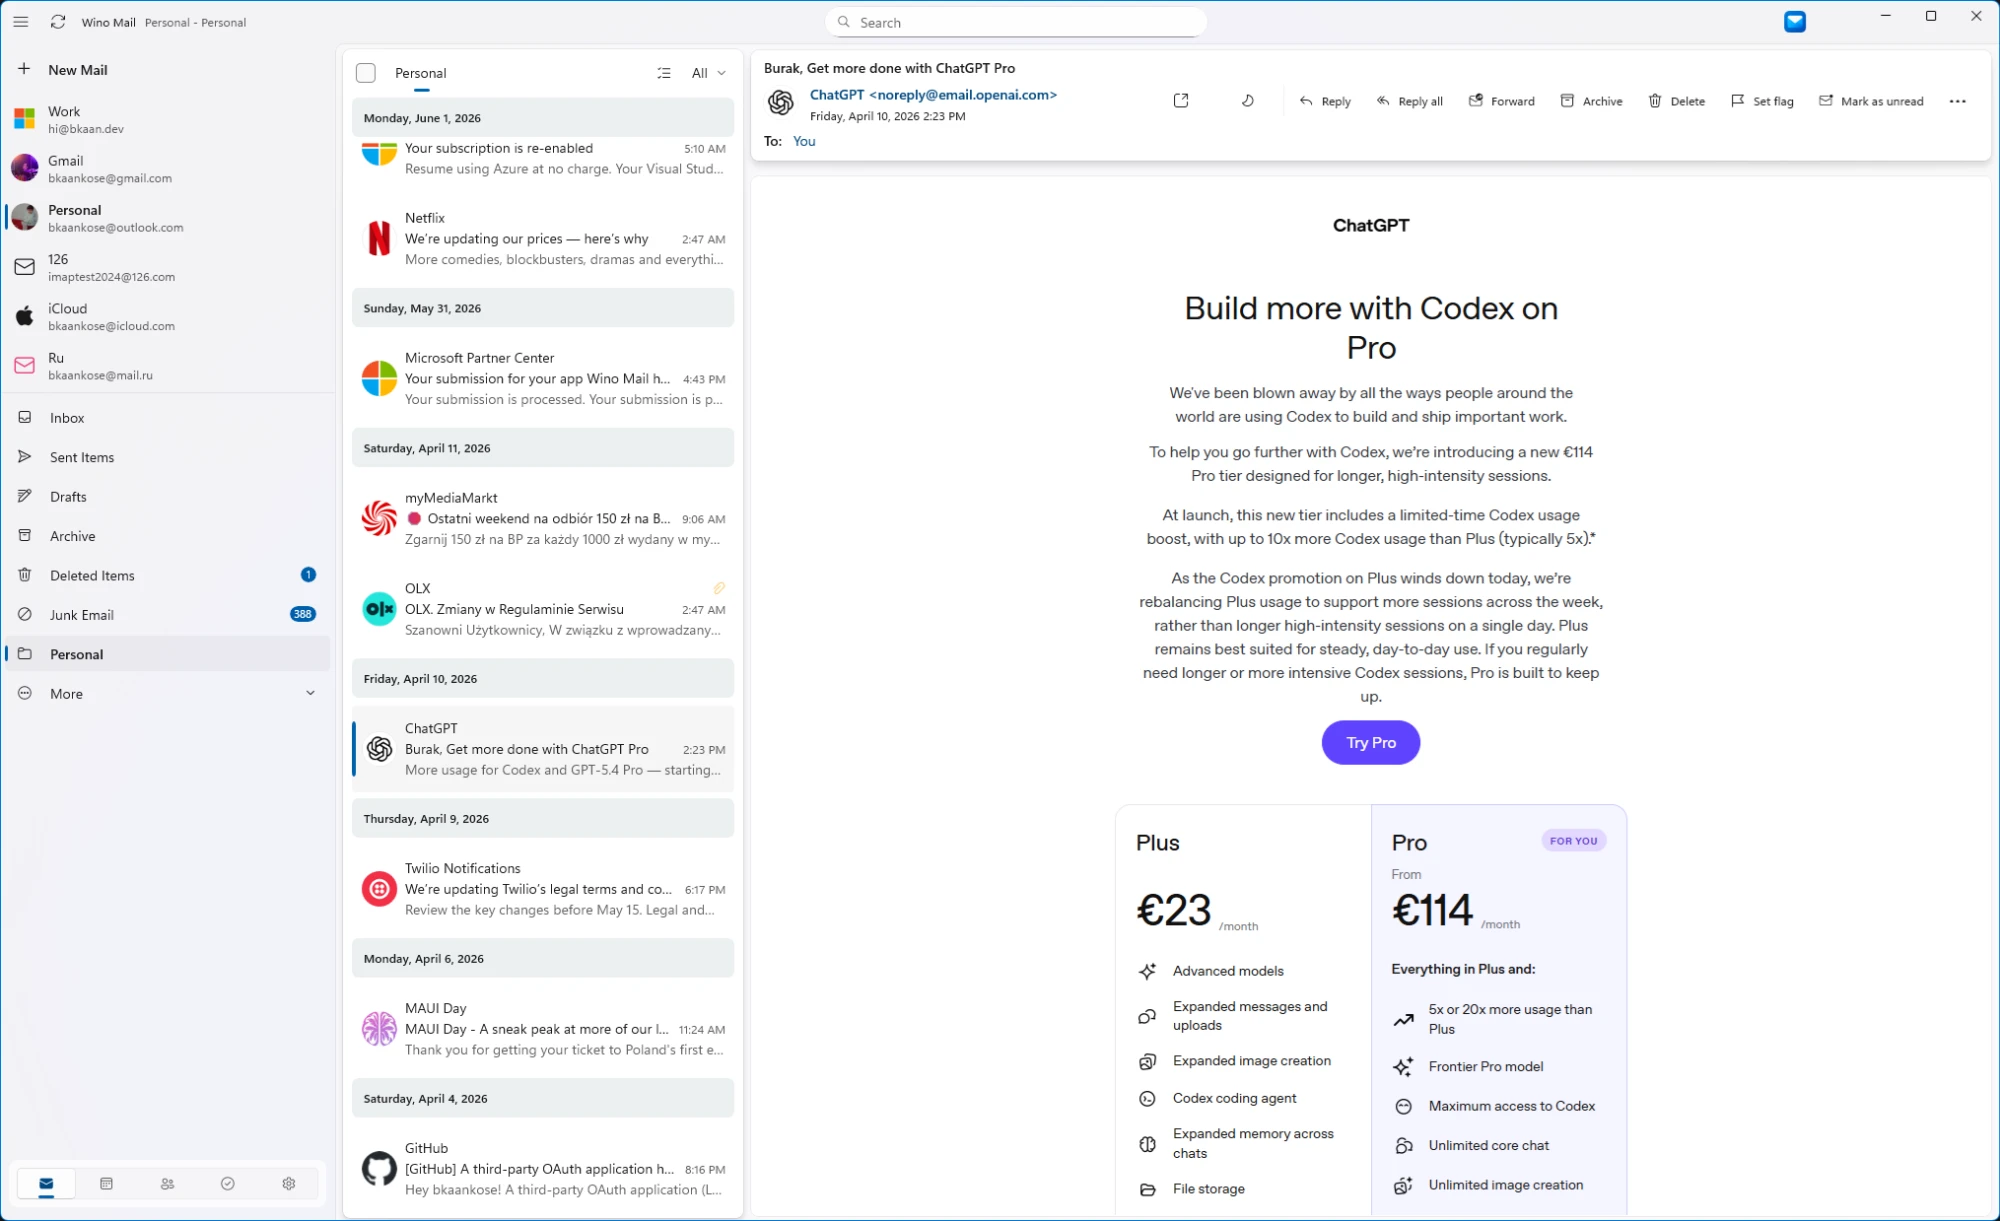The image size is (2000, 1221).
Task: Click the Try Pro button
Action: (1370, 742)
